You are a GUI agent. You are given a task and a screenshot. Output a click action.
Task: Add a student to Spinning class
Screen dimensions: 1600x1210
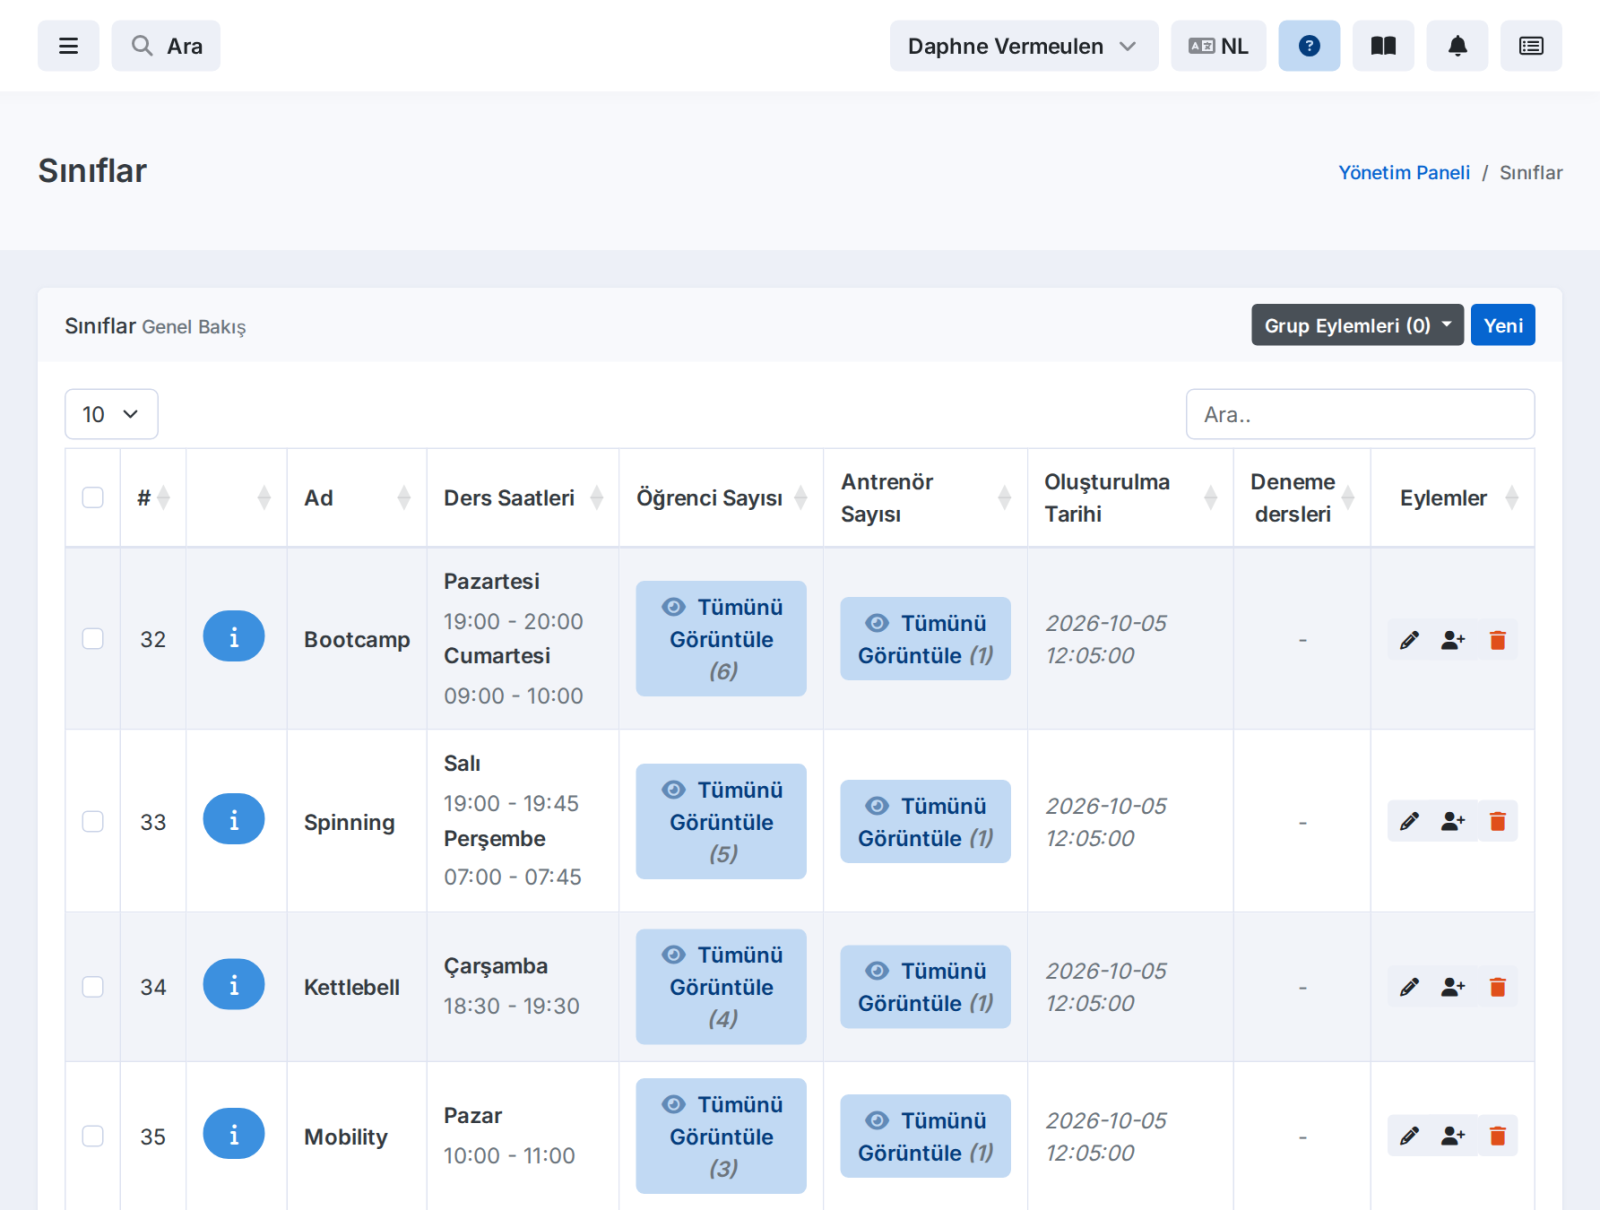click(1453, 821)
